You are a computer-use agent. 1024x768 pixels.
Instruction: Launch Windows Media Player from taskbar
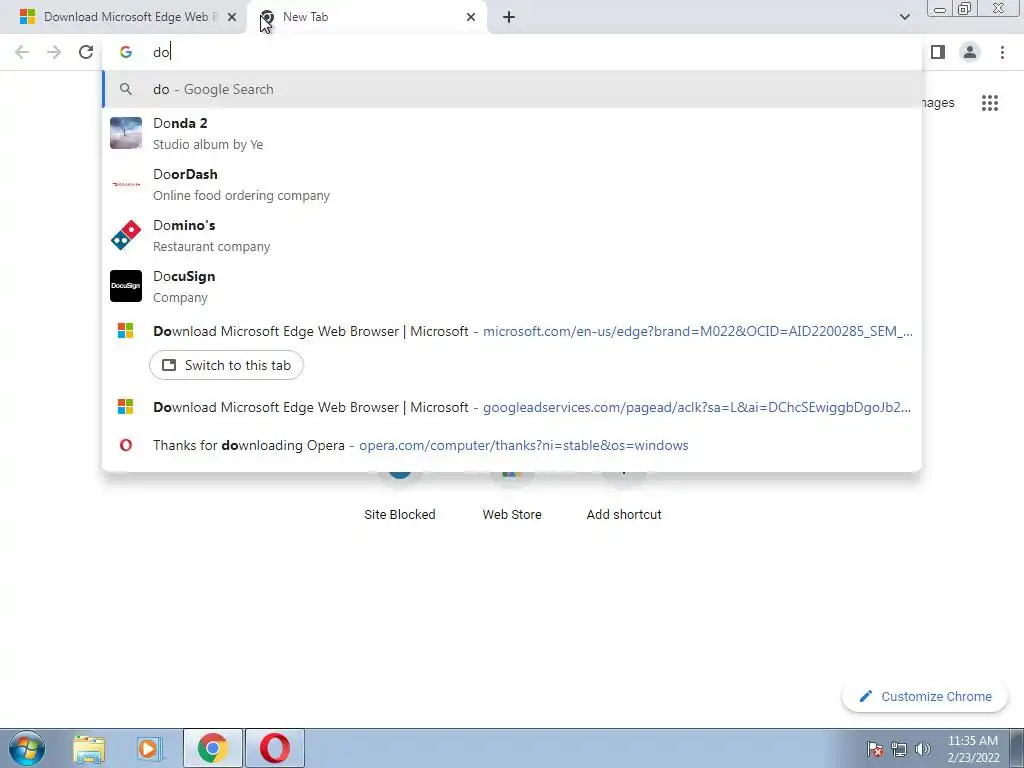pos(150,748)
